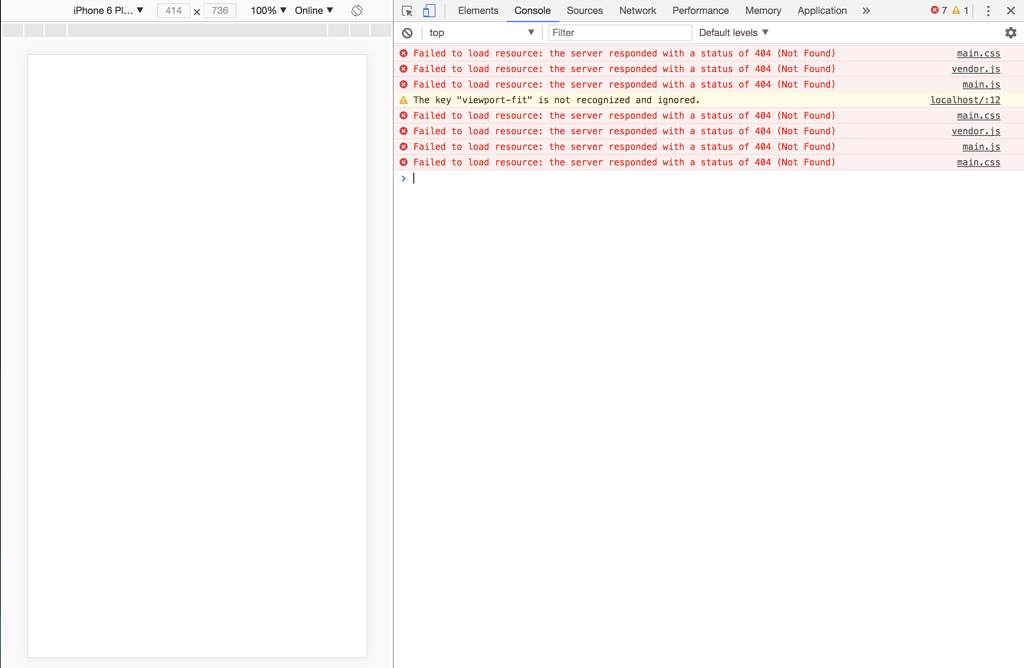Viewport: 1024px width, 668px height.
Task: Click the red error count badge
Action: [x=938, y=10]
